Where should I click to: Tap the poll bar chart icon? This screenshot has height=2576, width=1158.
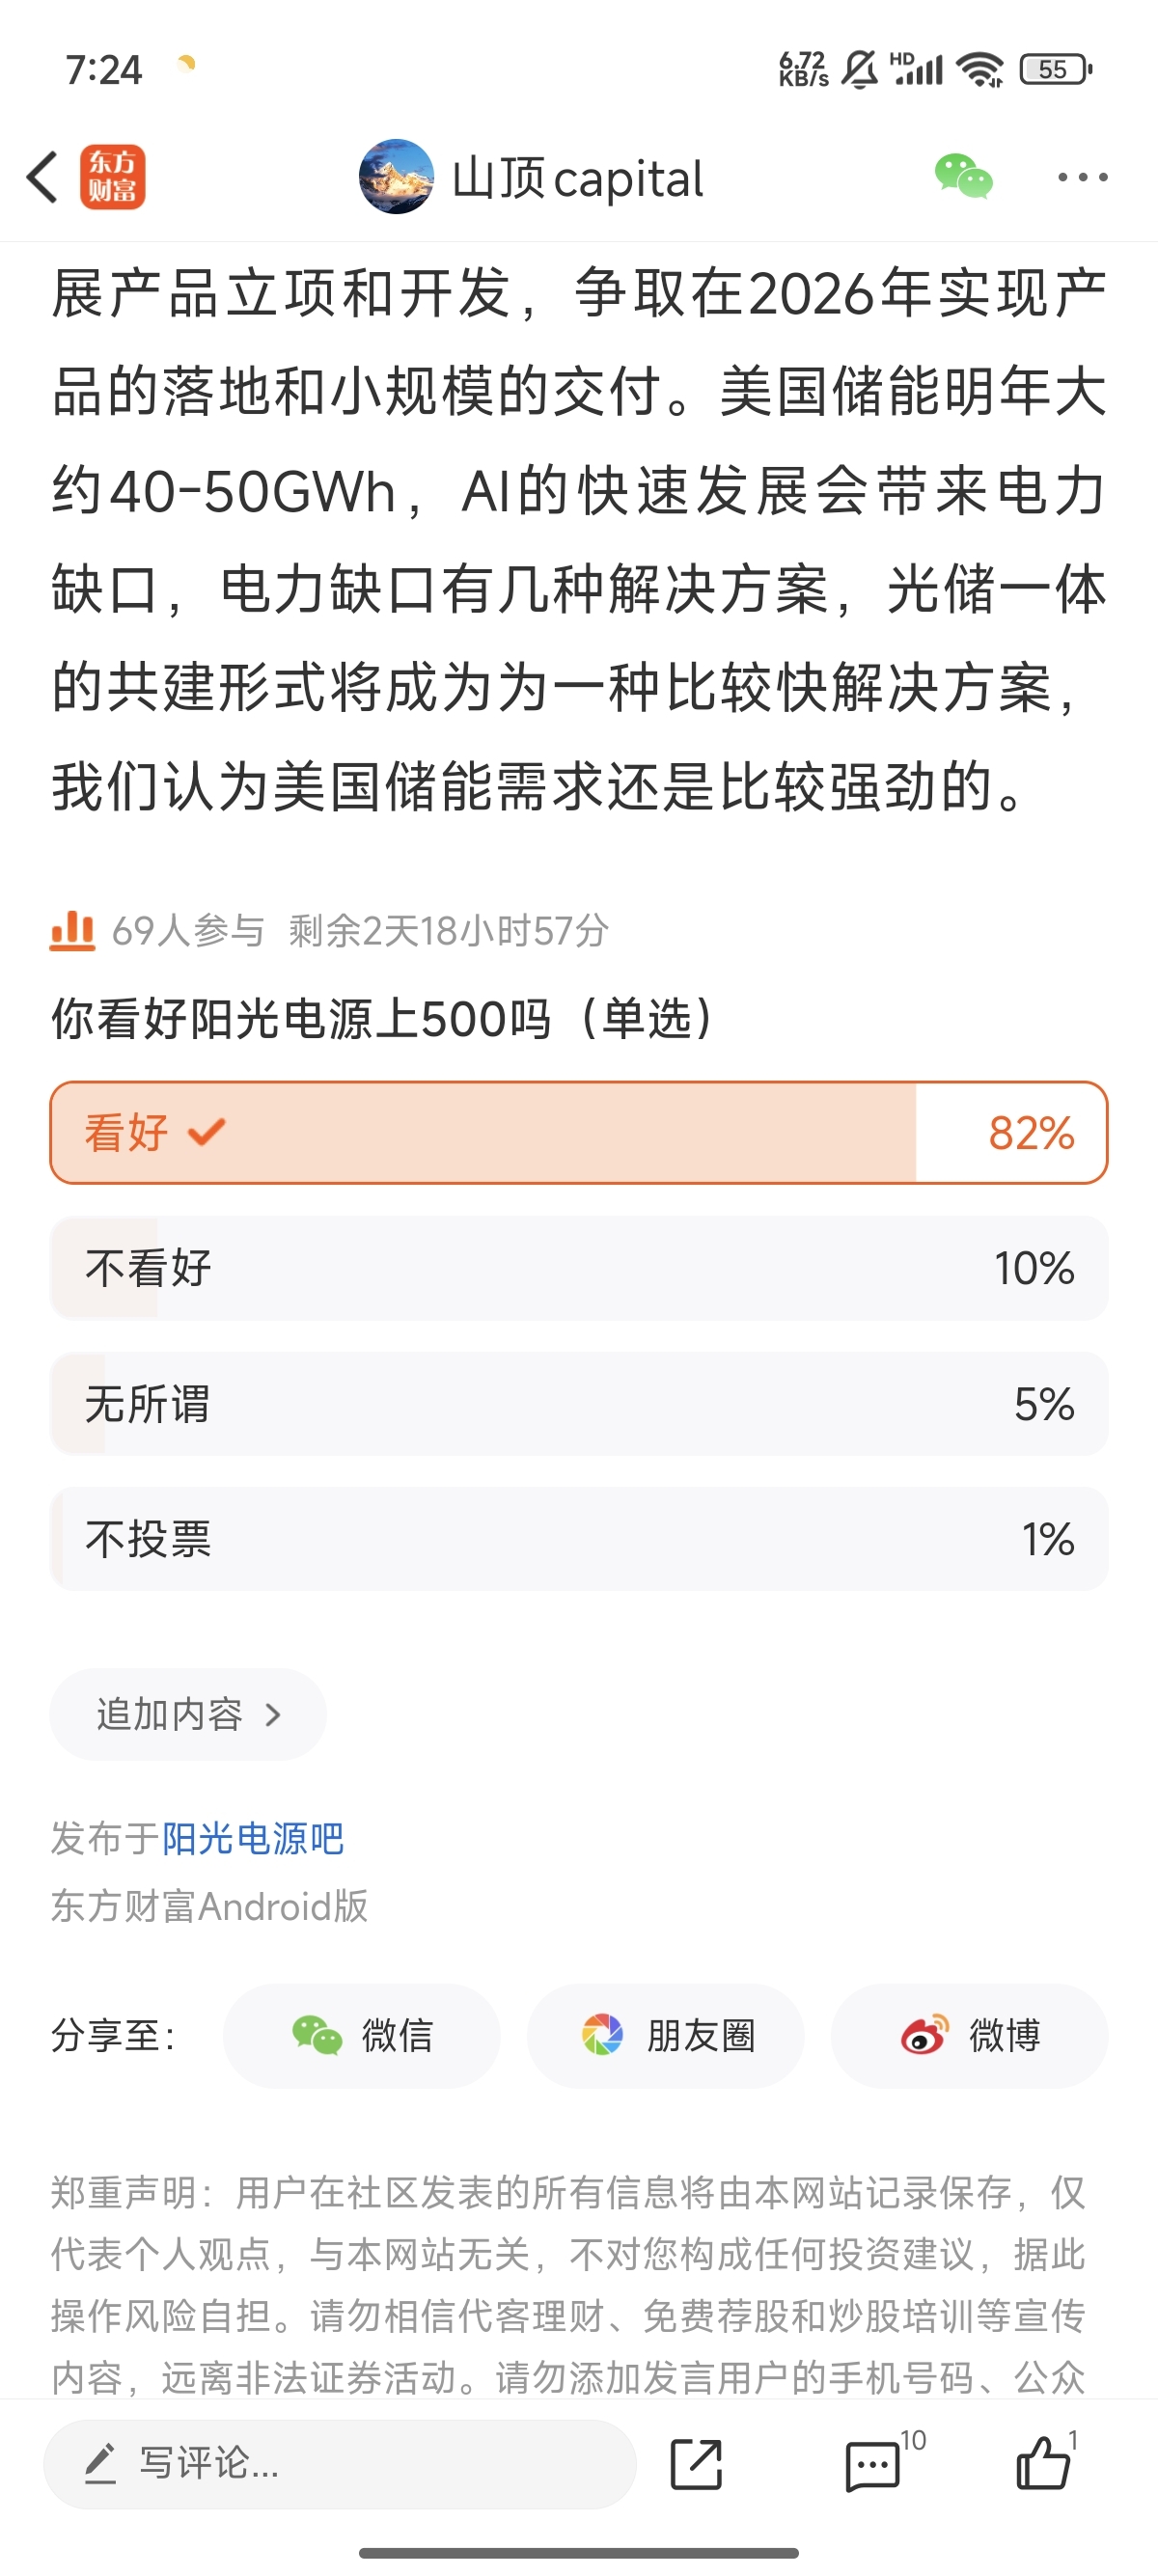point(72,930)
